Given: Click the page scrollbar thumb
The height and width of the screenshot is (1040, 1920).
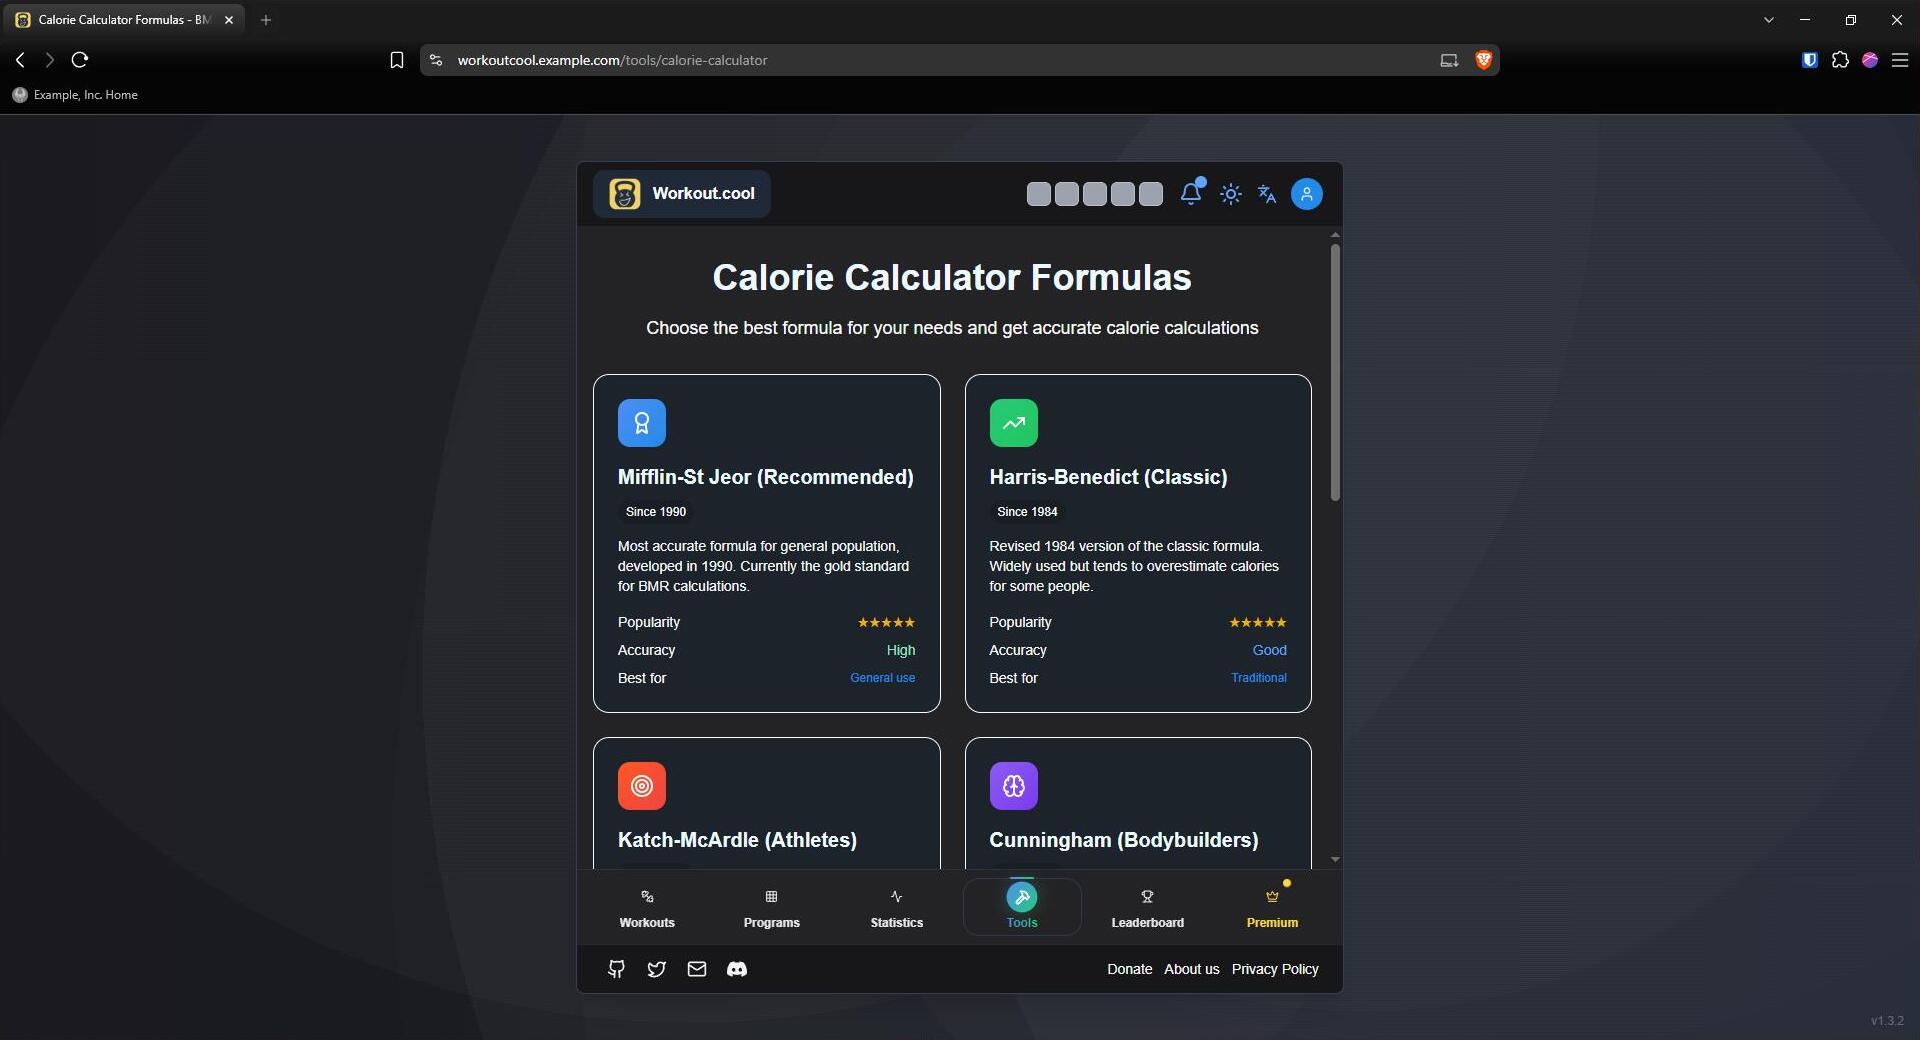Looking at the screenshot, I should click(1335, 372).
